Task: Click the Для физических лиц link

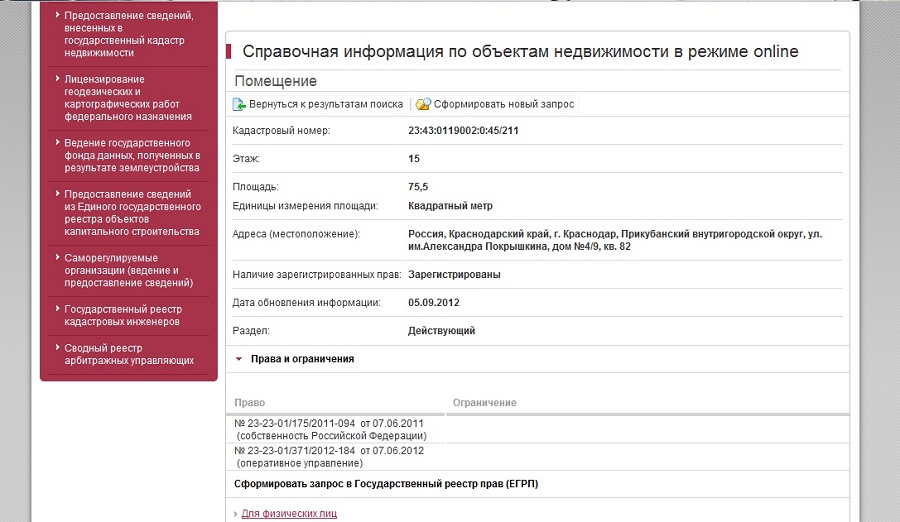Action: point(289,514)
